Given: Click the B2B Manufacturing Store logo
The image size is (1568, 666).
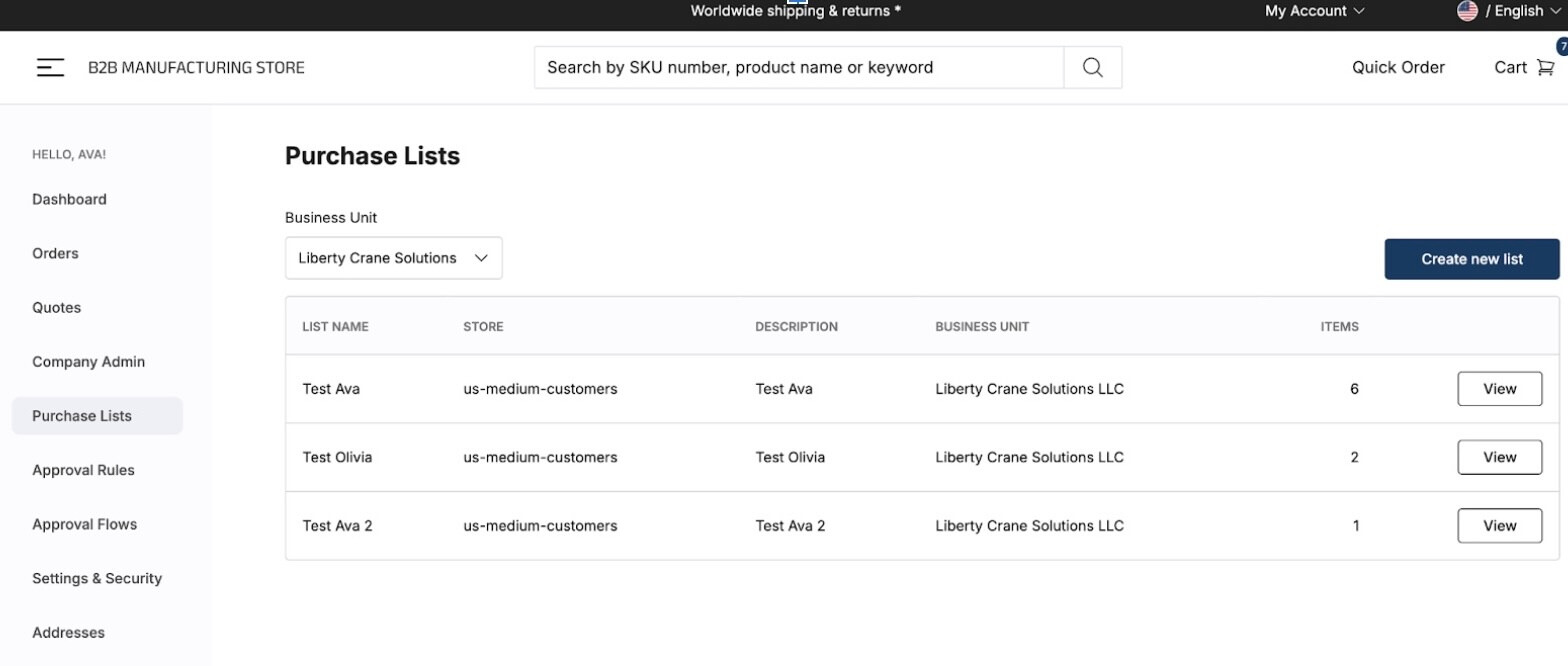Looking at the screenshot, I should point(196,68).
